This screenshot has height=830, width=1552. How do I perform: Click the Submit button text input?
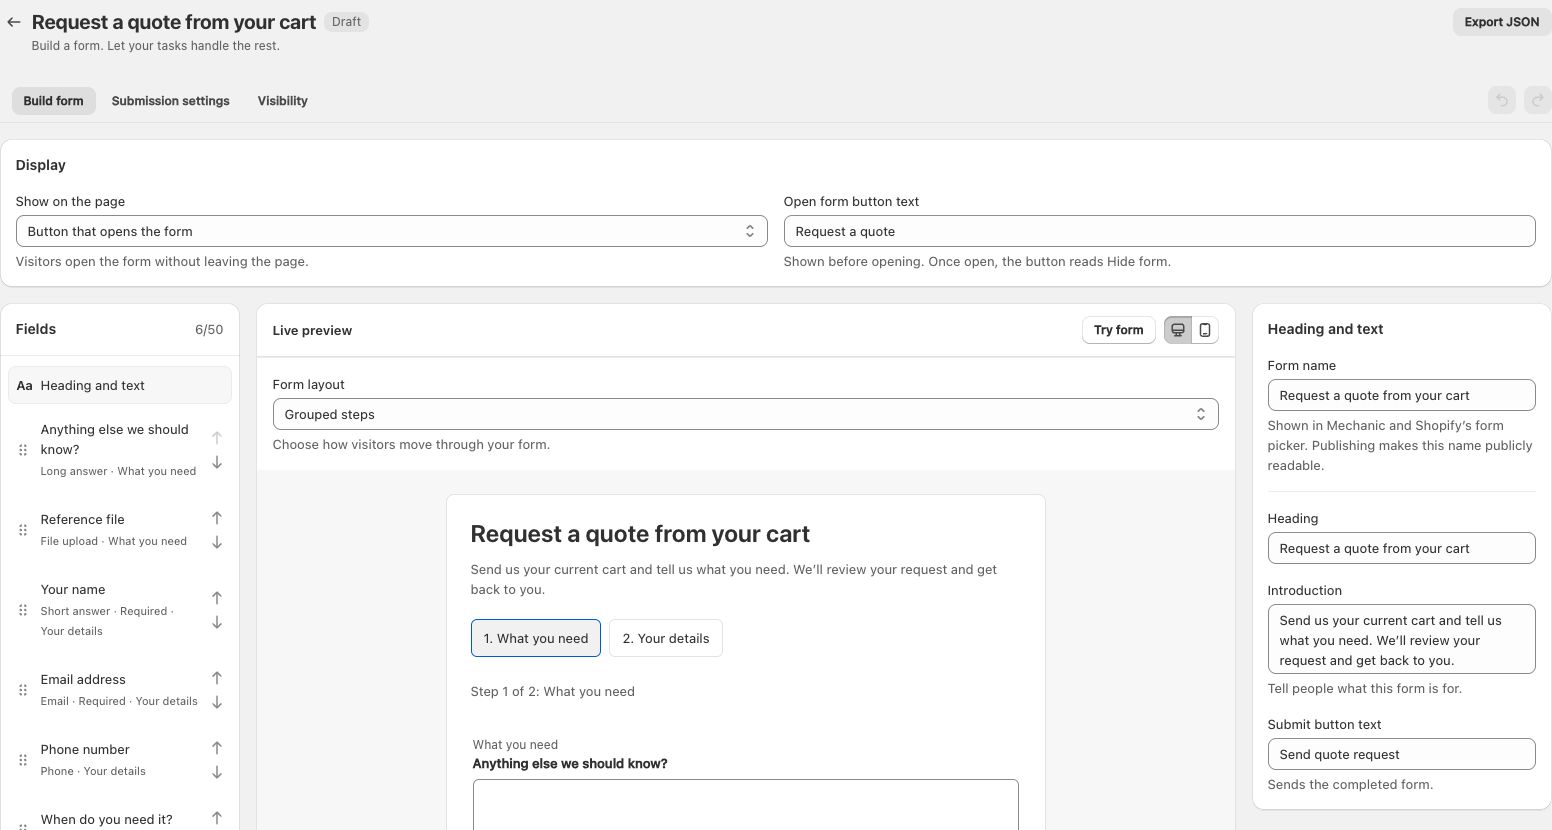click(1401, 754)
